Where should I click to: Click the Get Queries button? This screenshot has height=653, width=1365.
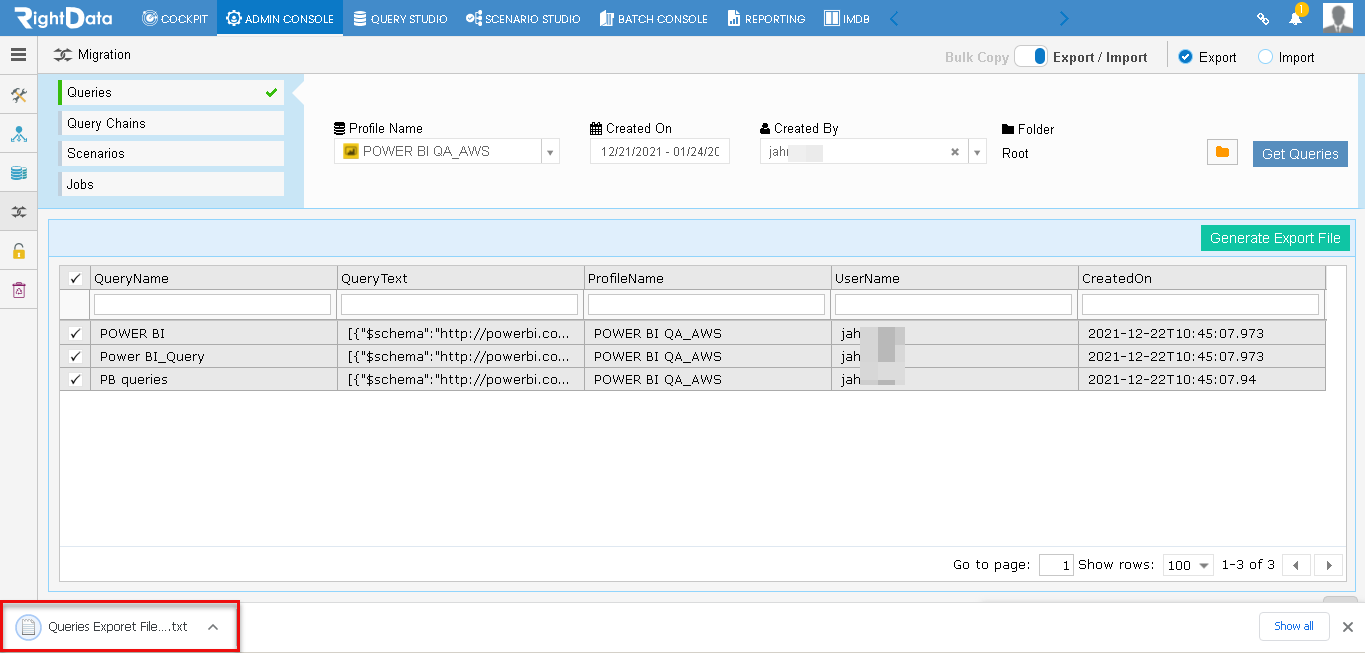tap(1300, 154)
